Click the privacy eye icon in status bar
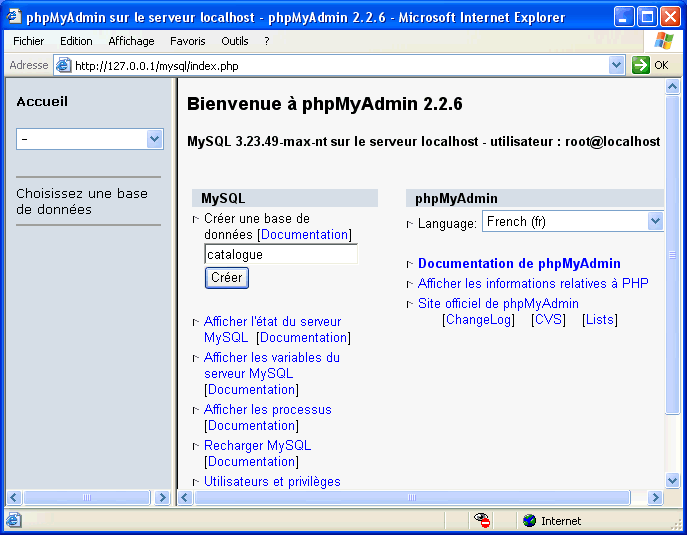Viewport: 687px width, 535px height. pyautogui.click(x=482, y=521)
